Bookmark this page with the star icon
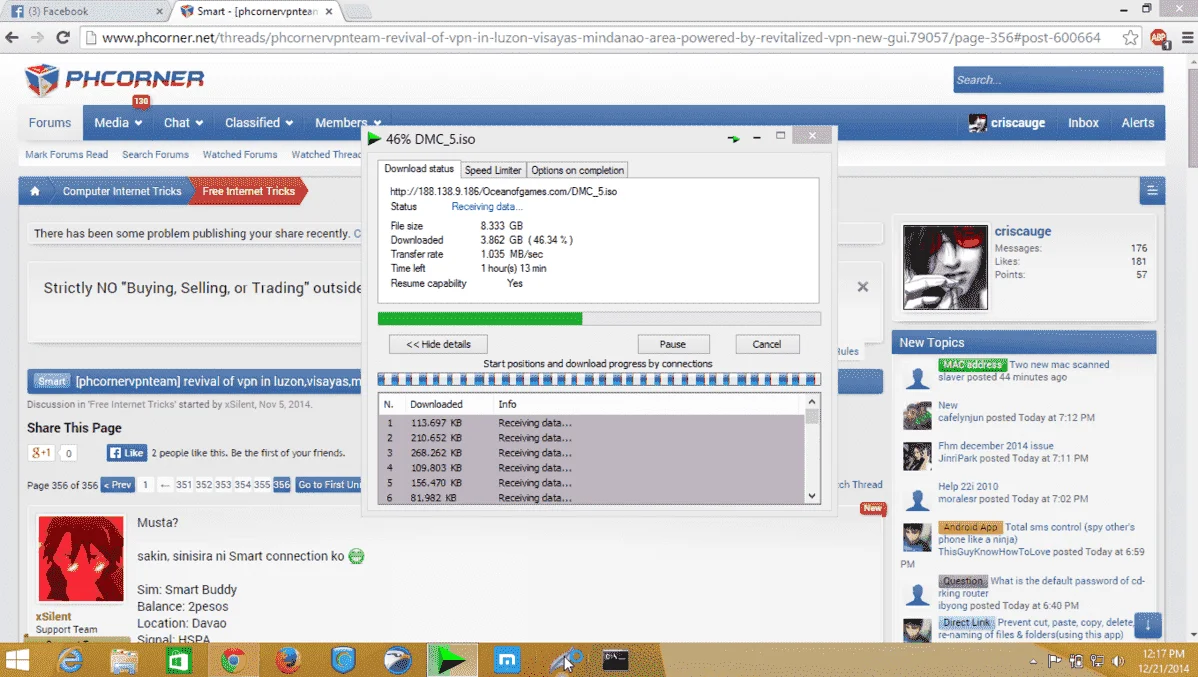The height and width of the screenshot is (677, 1198). [1130, 37]
